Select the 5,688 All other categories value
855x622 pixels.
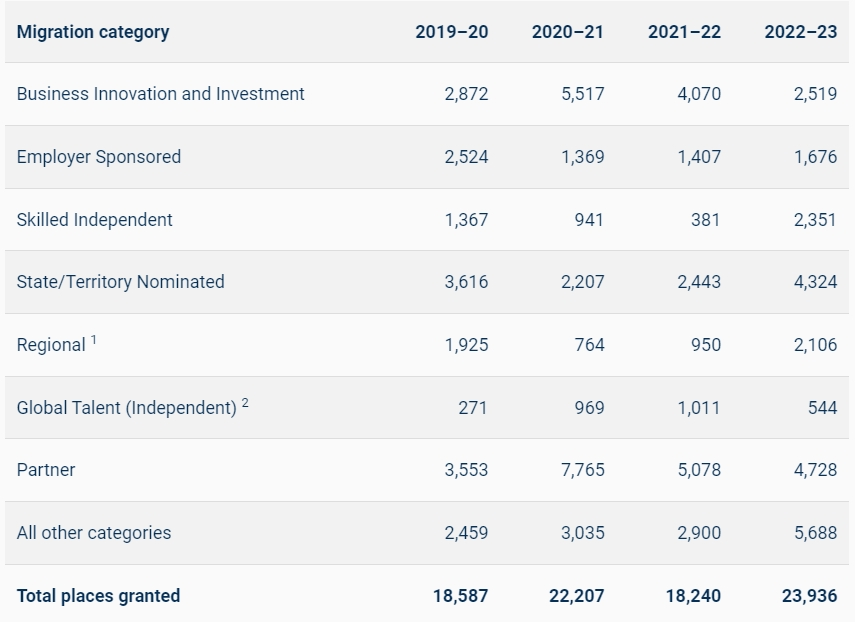(x=815, y=533)
